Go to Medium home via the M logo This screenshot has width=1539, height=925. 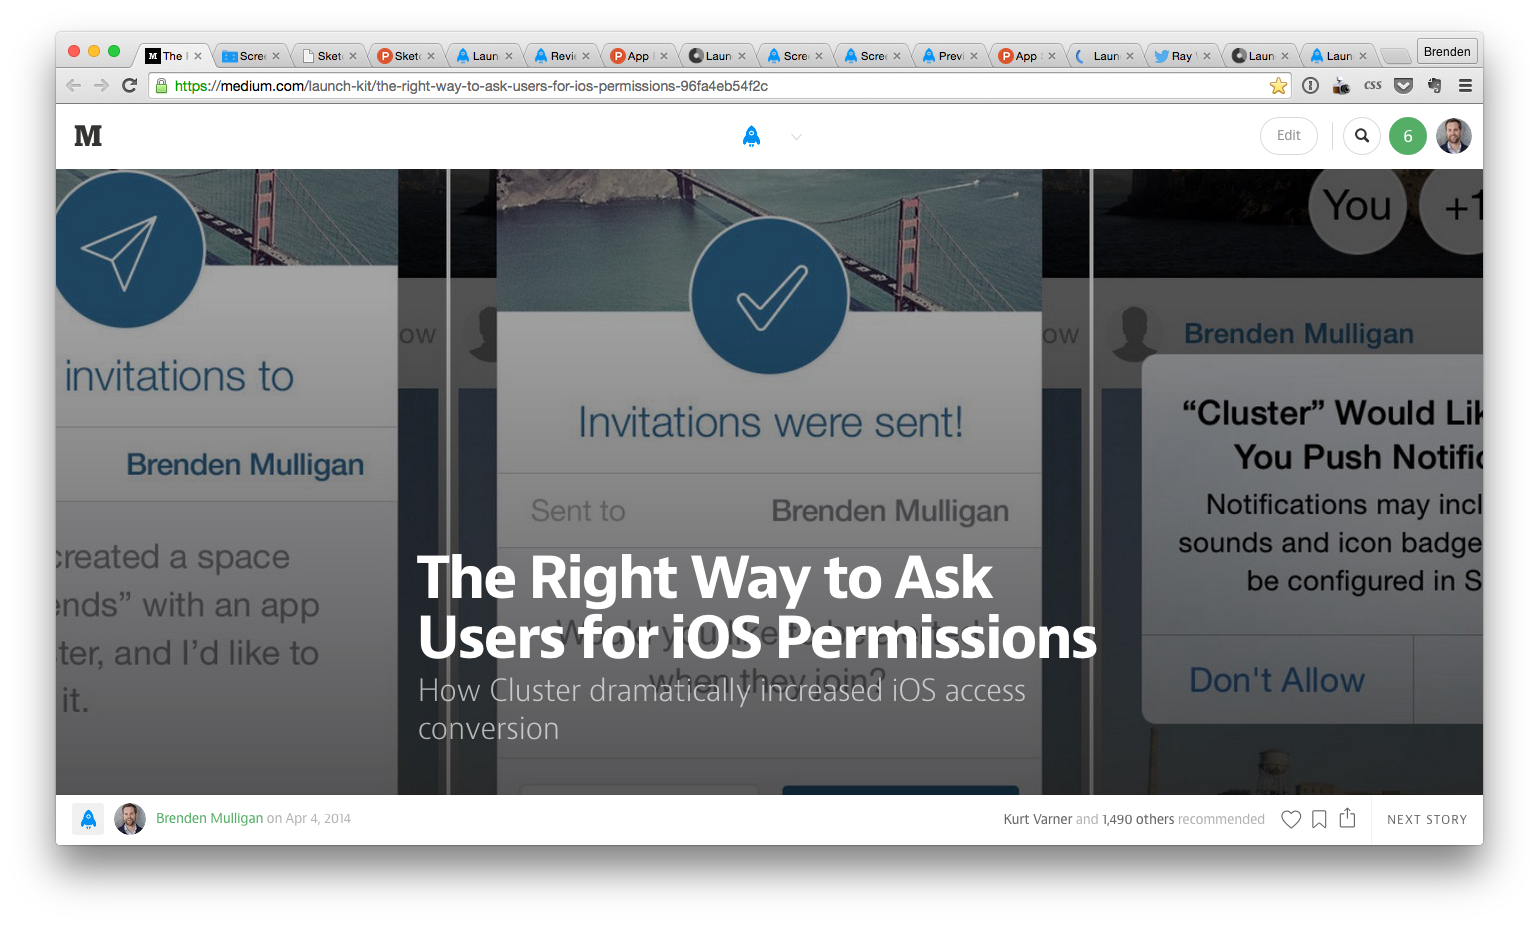tap(88, 136)
